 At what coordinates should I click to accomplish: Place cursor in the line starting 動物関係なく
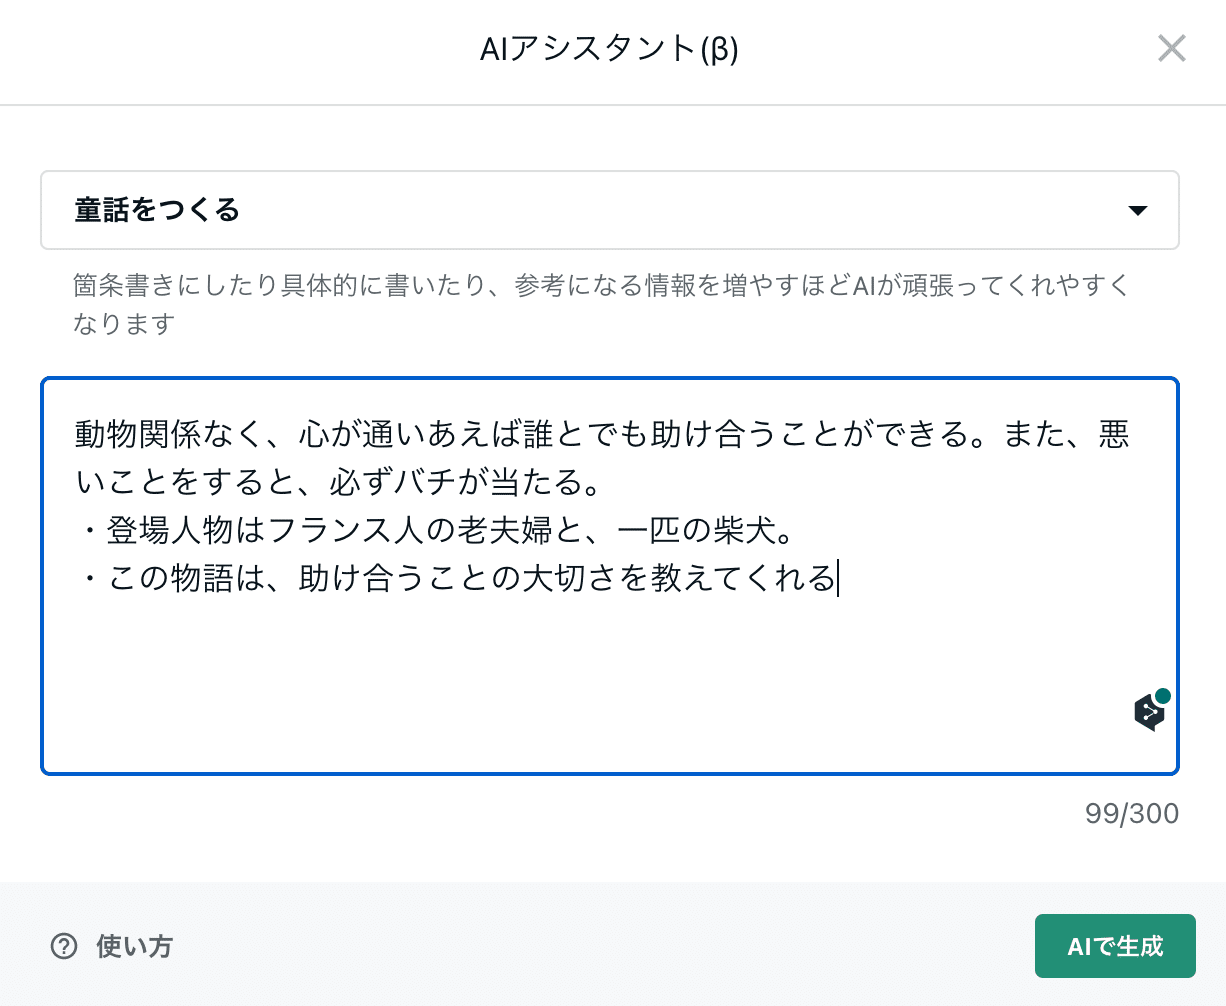tap(600, 435)
